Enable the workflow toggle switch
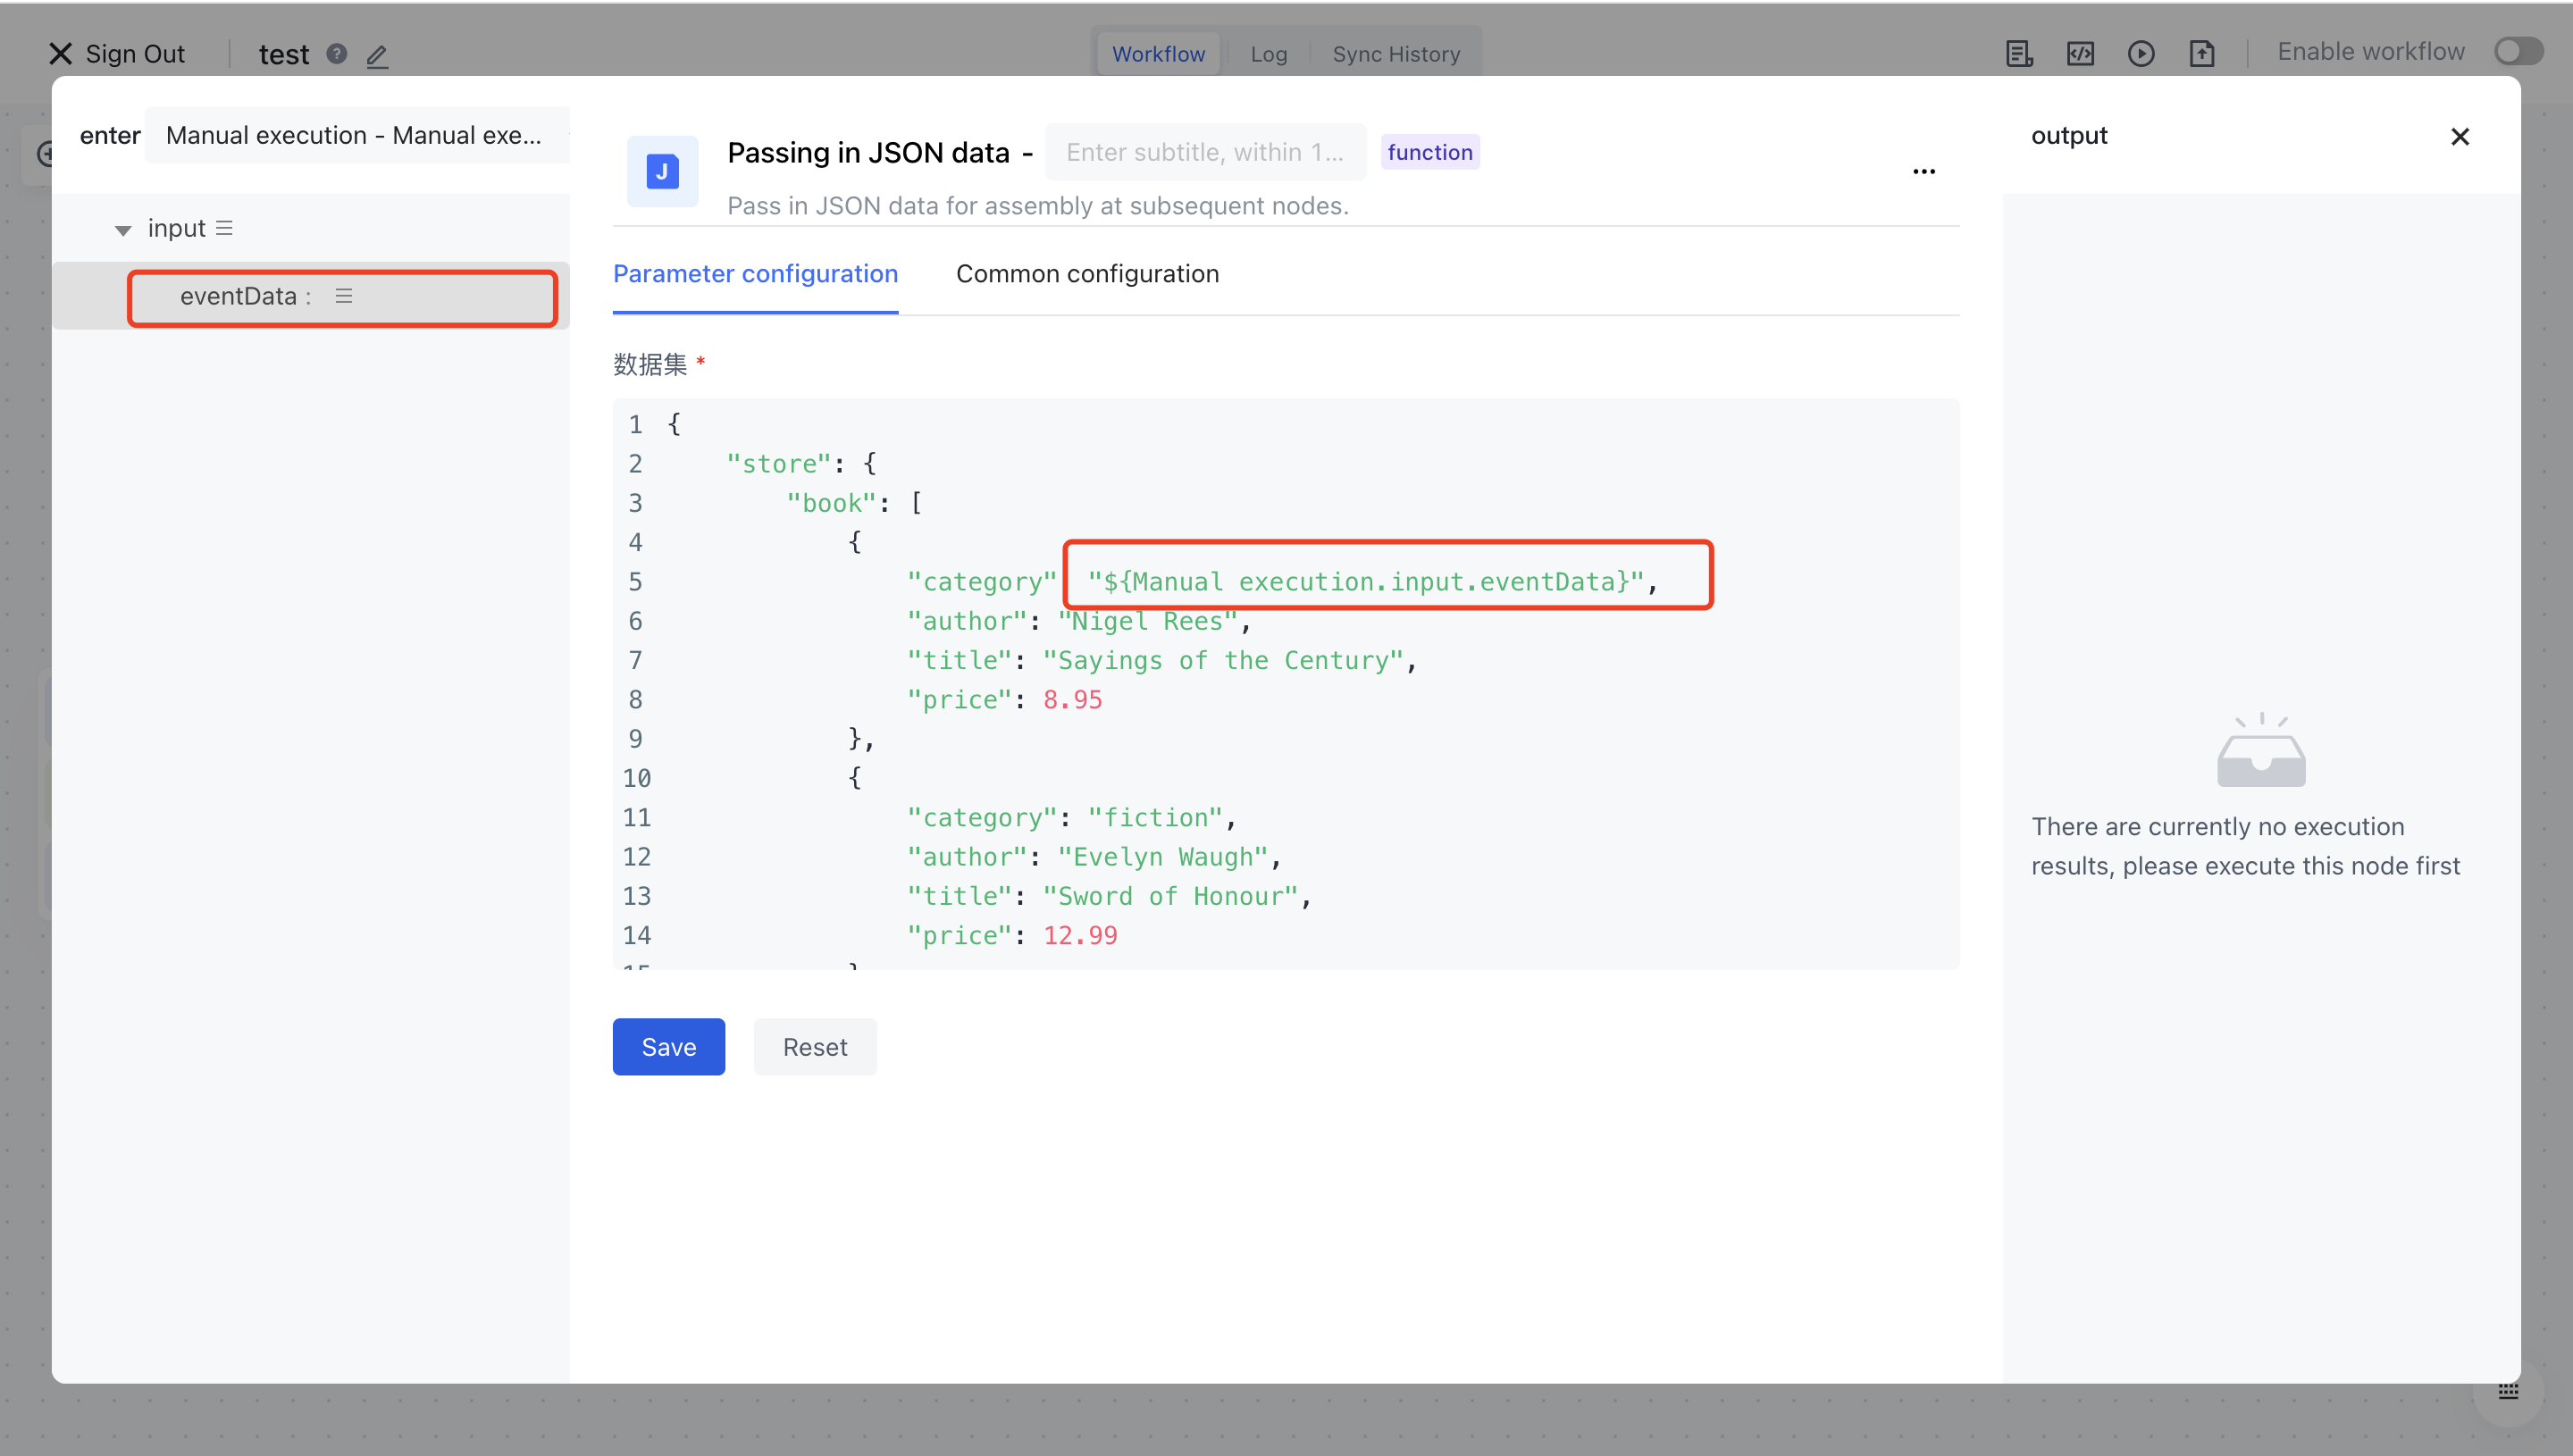The width and height of the screenshot is (2573, 1456). (2518, 51)
